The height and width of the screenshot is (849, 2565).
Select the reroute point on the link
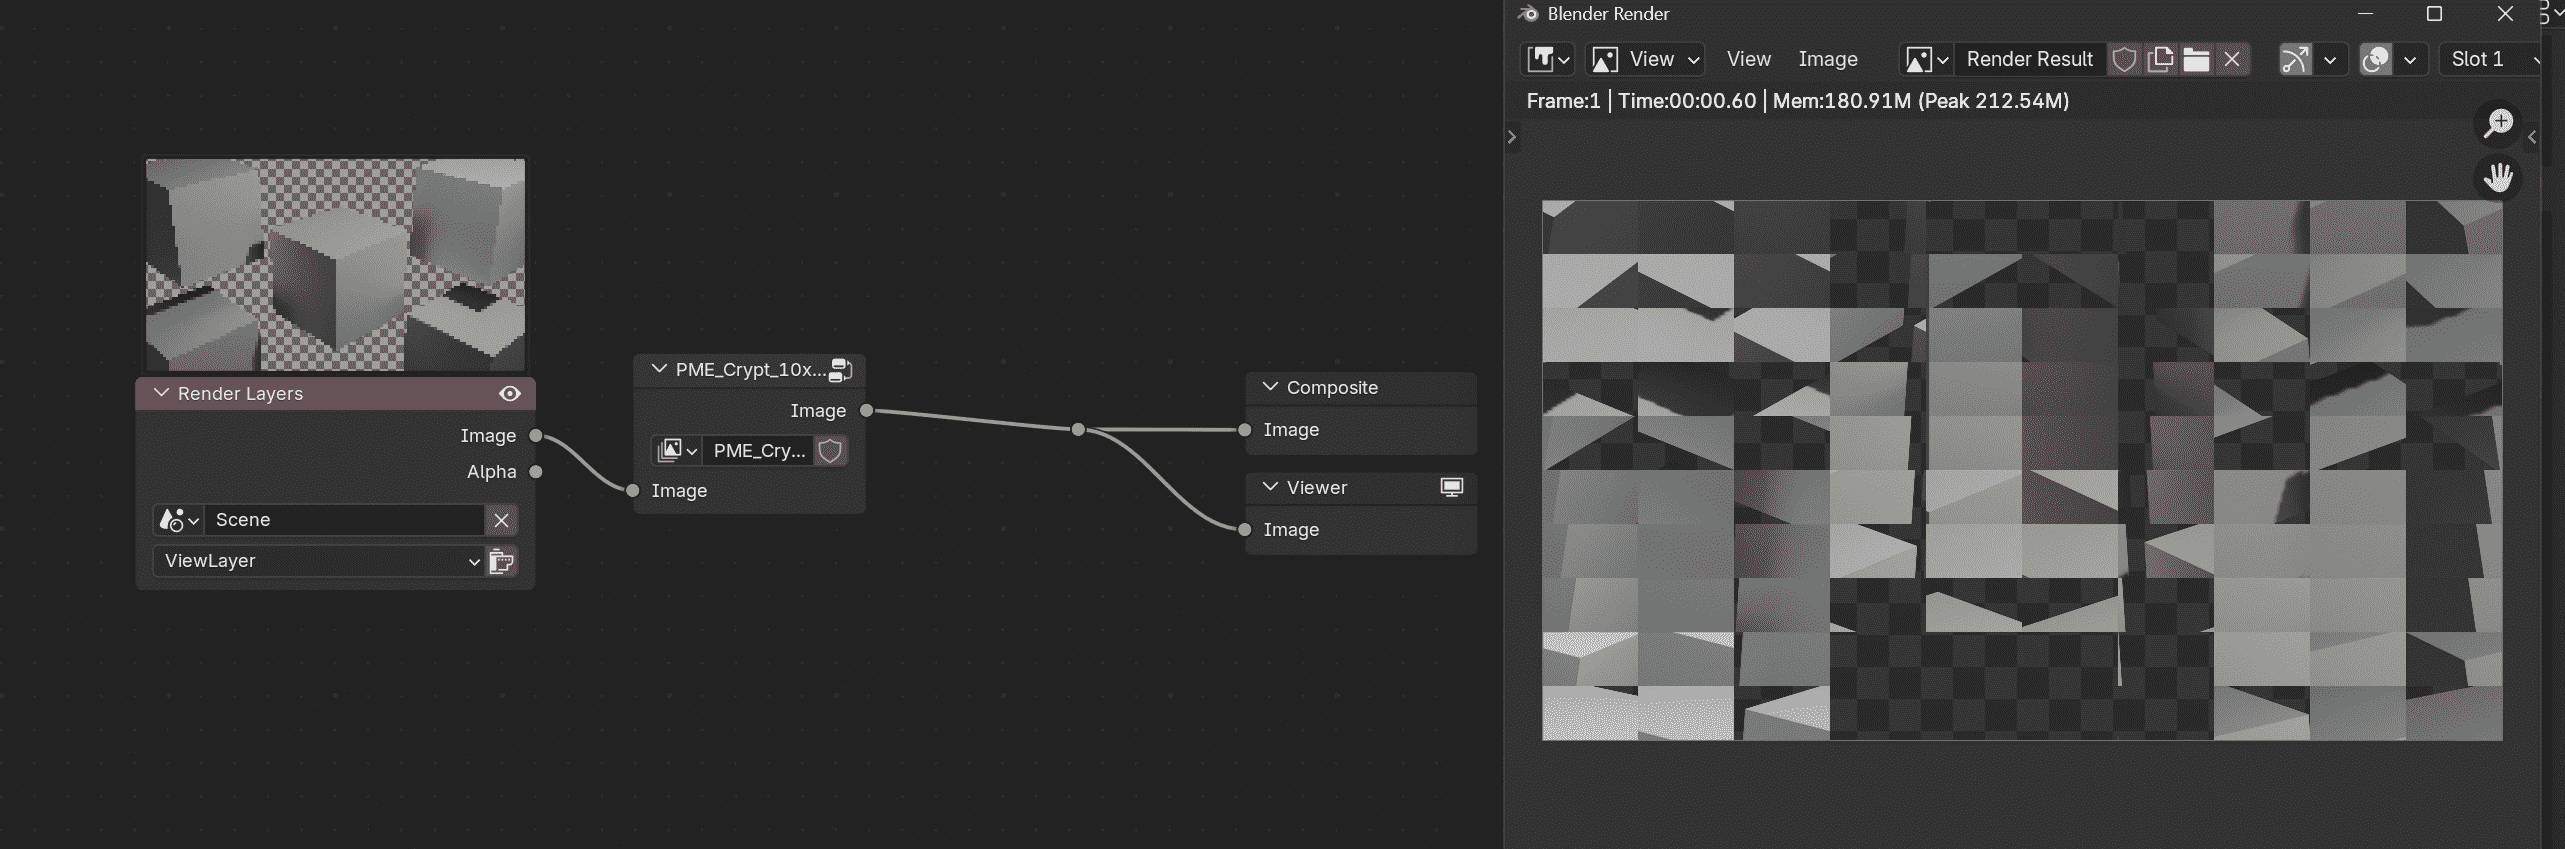pyautogui.click(x=1078, y=429)
